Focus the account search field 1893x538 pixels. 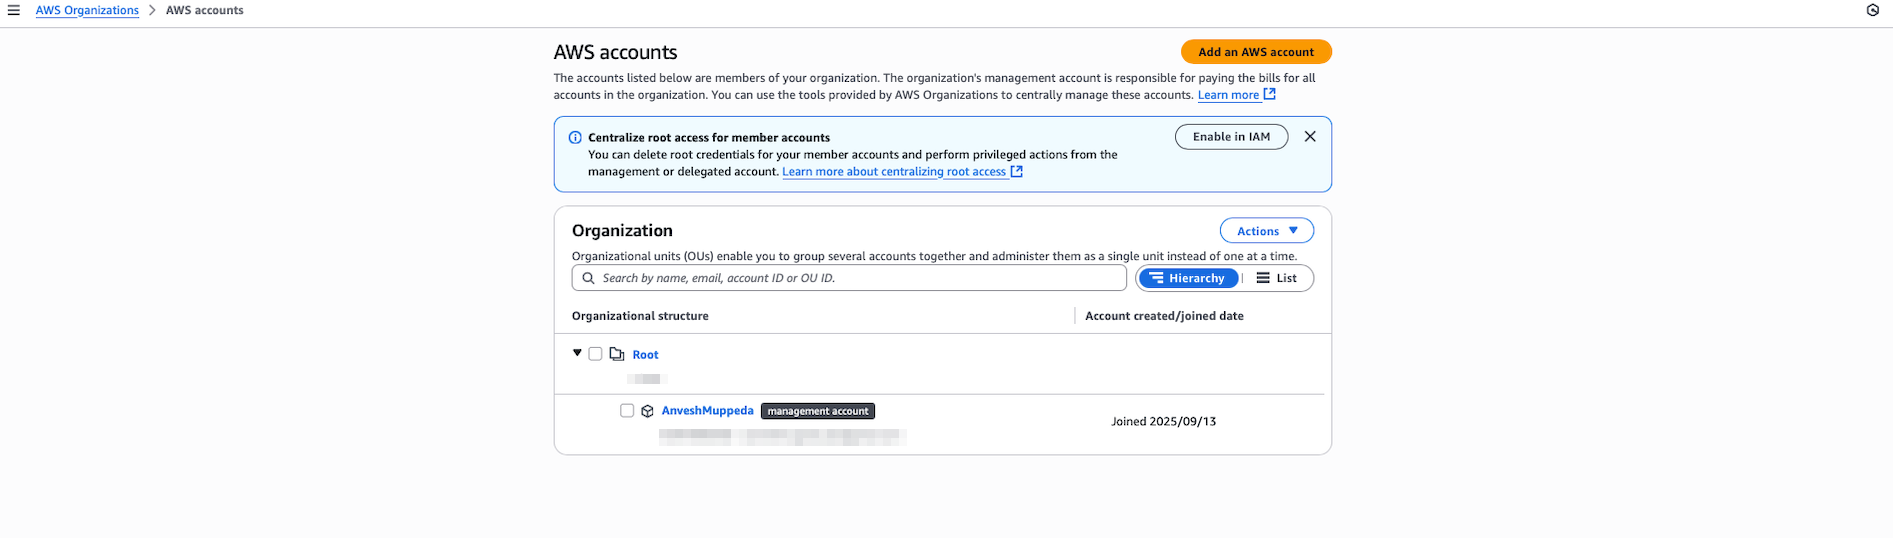(849, 278)
